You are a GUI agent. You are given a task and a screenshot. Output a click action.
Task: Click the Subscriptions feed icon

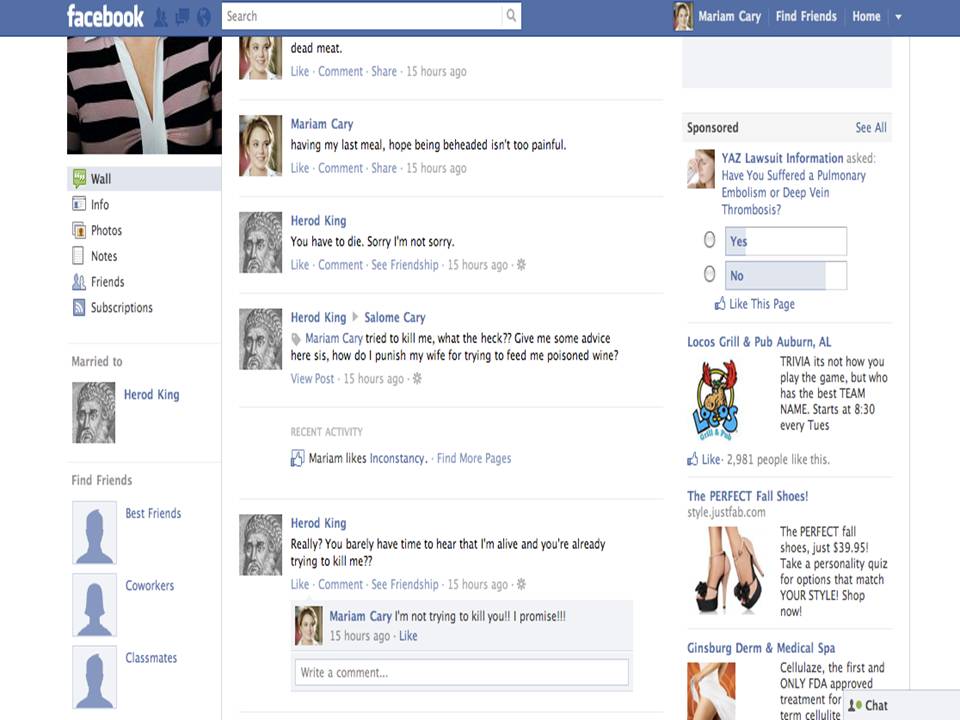click(x=79, y=307)
